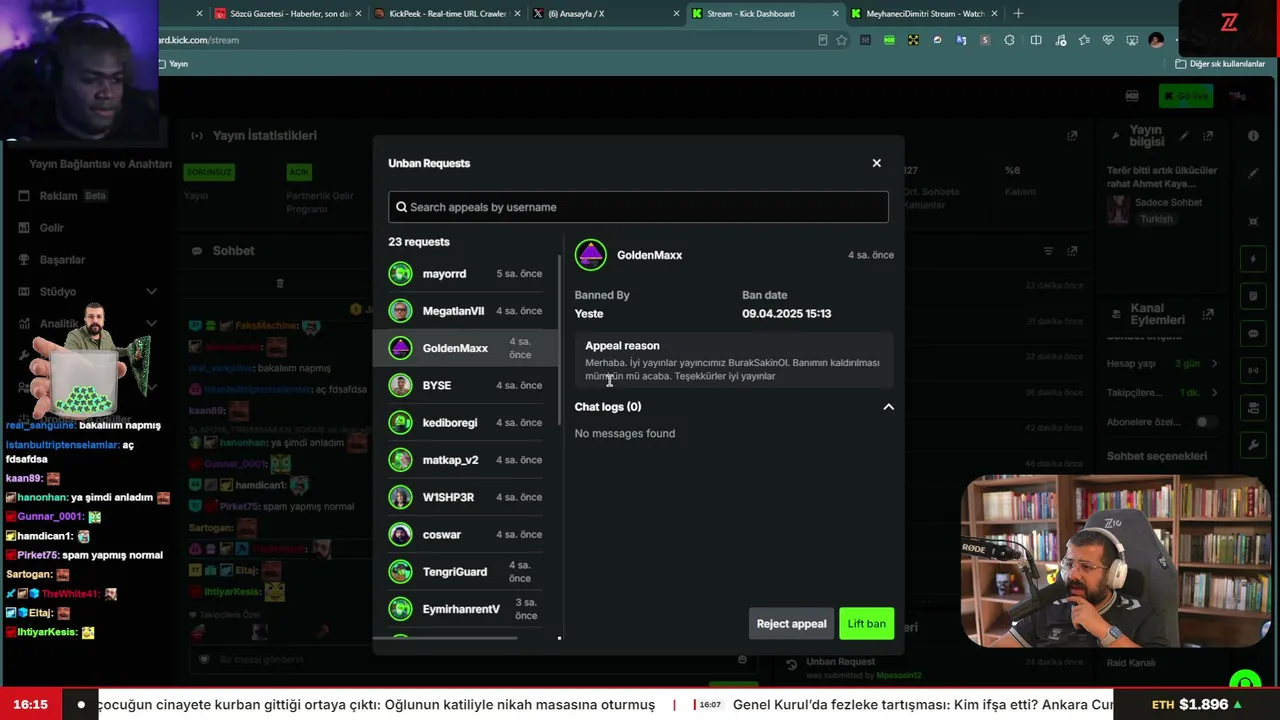Click the info icon in right rail

pyautogui.click(x=1253, y=136)
